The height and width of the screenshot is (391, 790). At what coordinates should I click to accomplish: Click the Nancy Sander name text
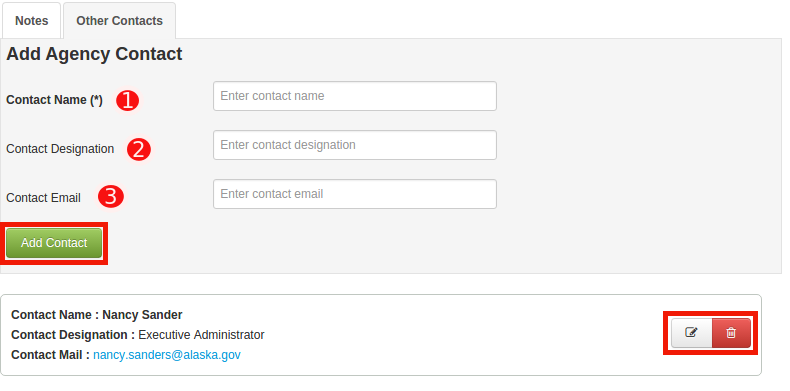142,315
